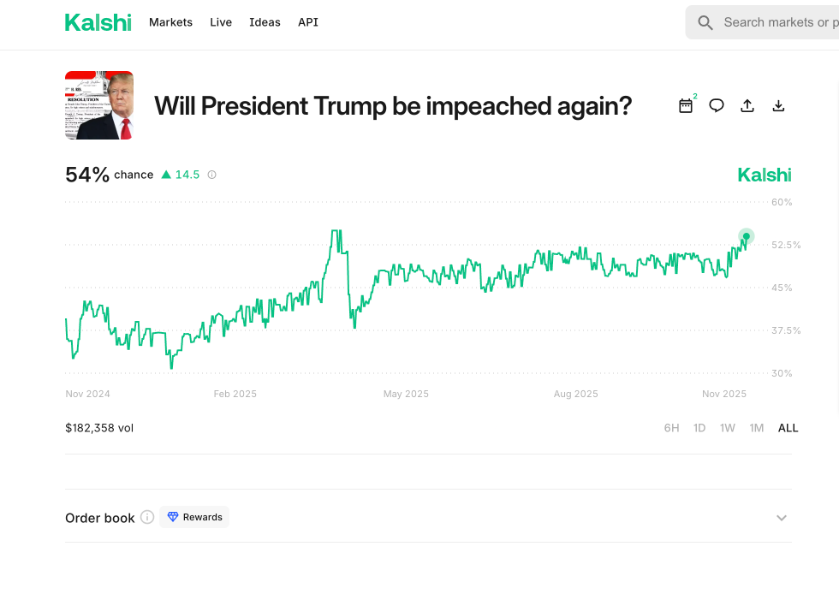Click the Order book info icon
The height and width of the screenshot is (600, 839).
(x=147, y=517)
